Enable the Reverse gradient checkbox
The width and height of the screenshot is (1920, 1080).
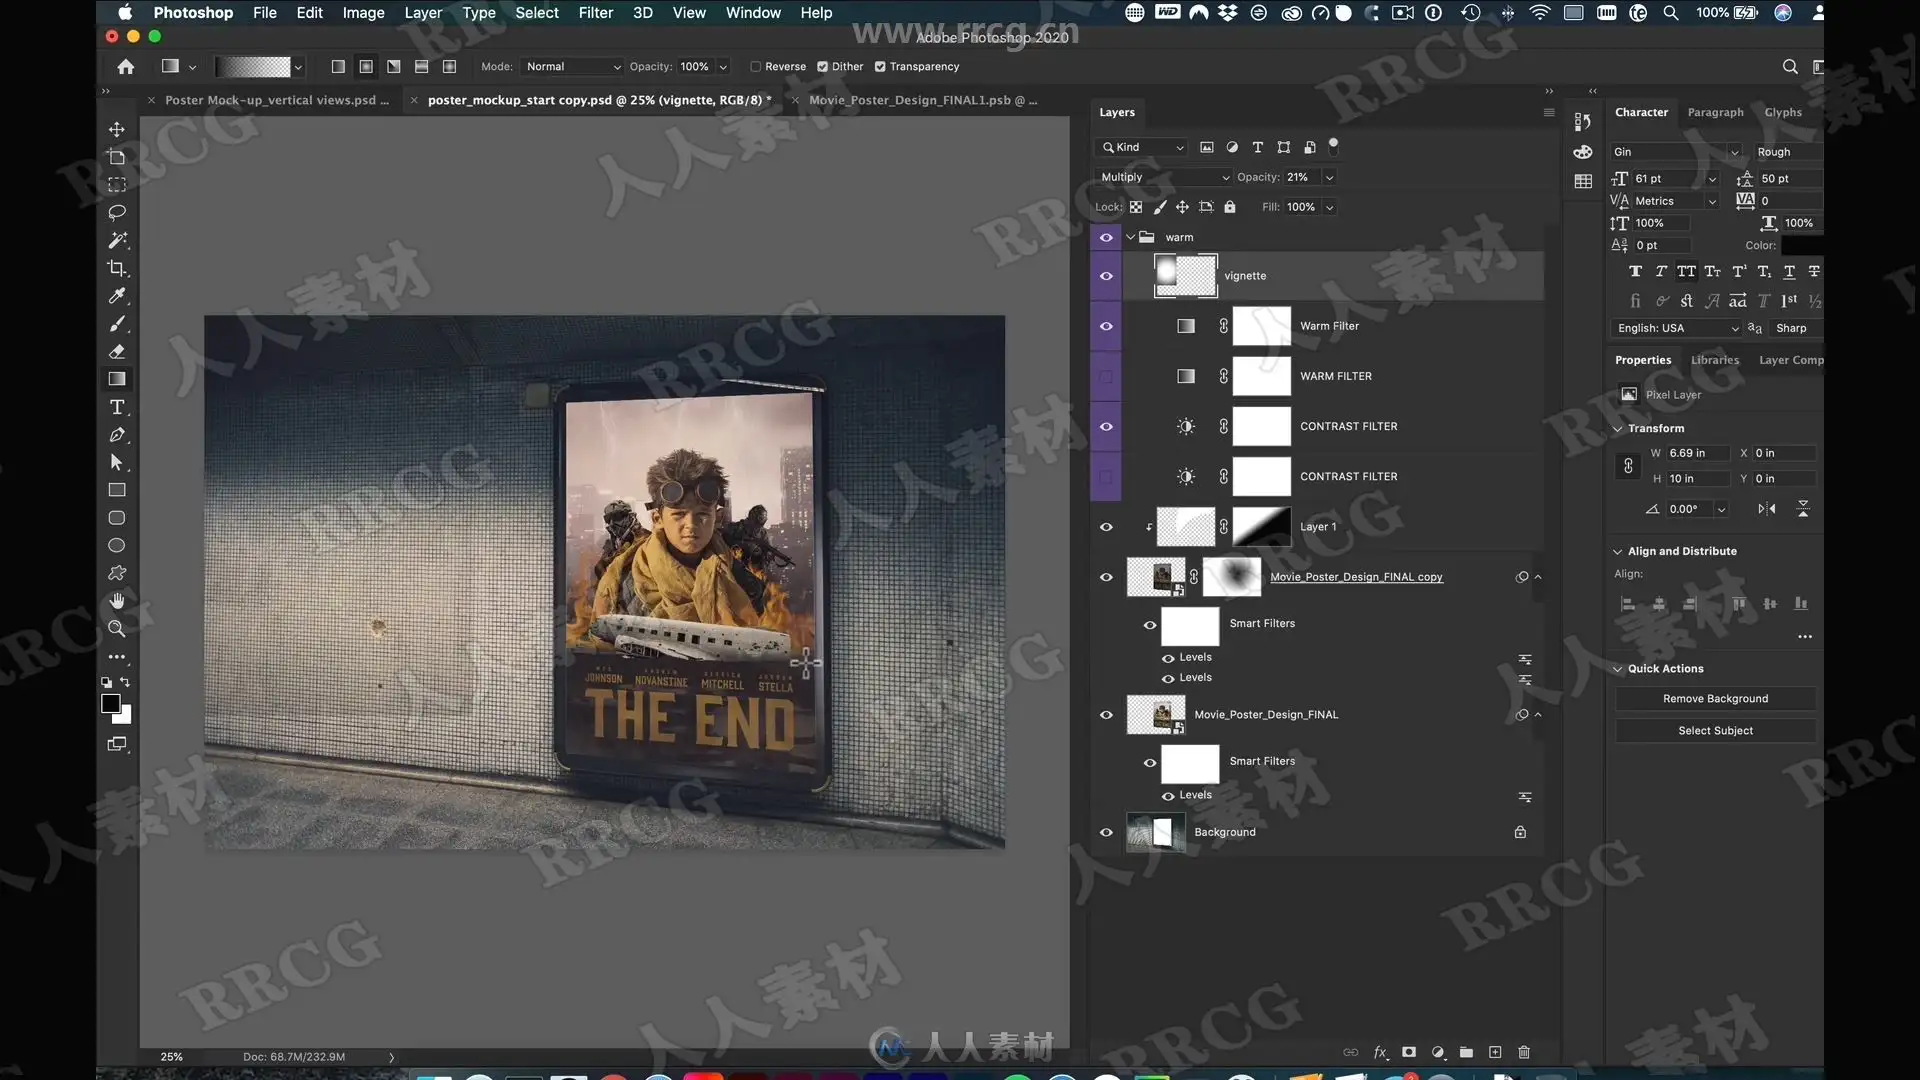pyautogui.click(x=756, y=67)
